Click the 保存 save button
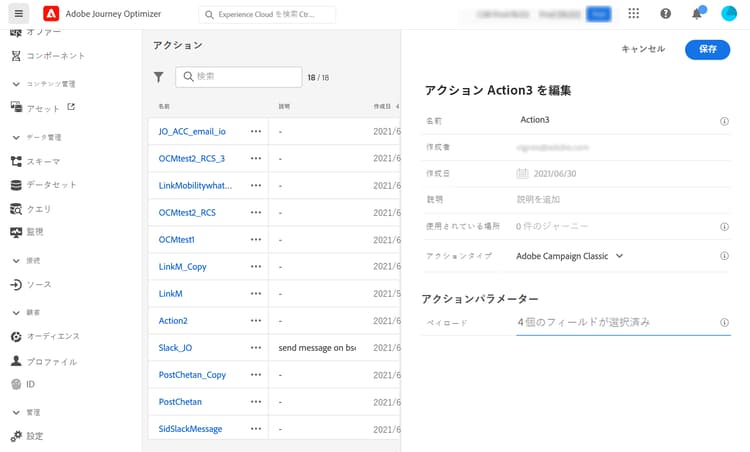The width and height of the screenshot is (750, 452). 707,49
